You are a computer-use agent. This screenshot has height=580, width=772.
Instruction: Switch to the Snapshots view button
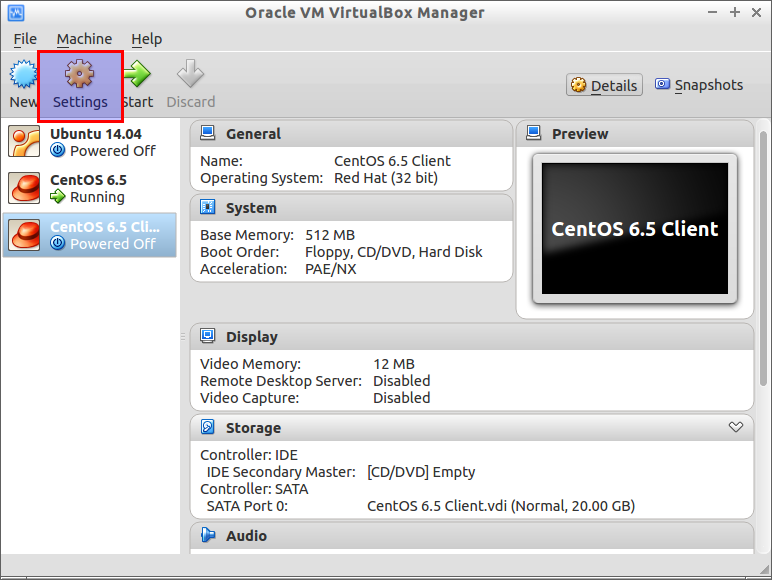699,85
